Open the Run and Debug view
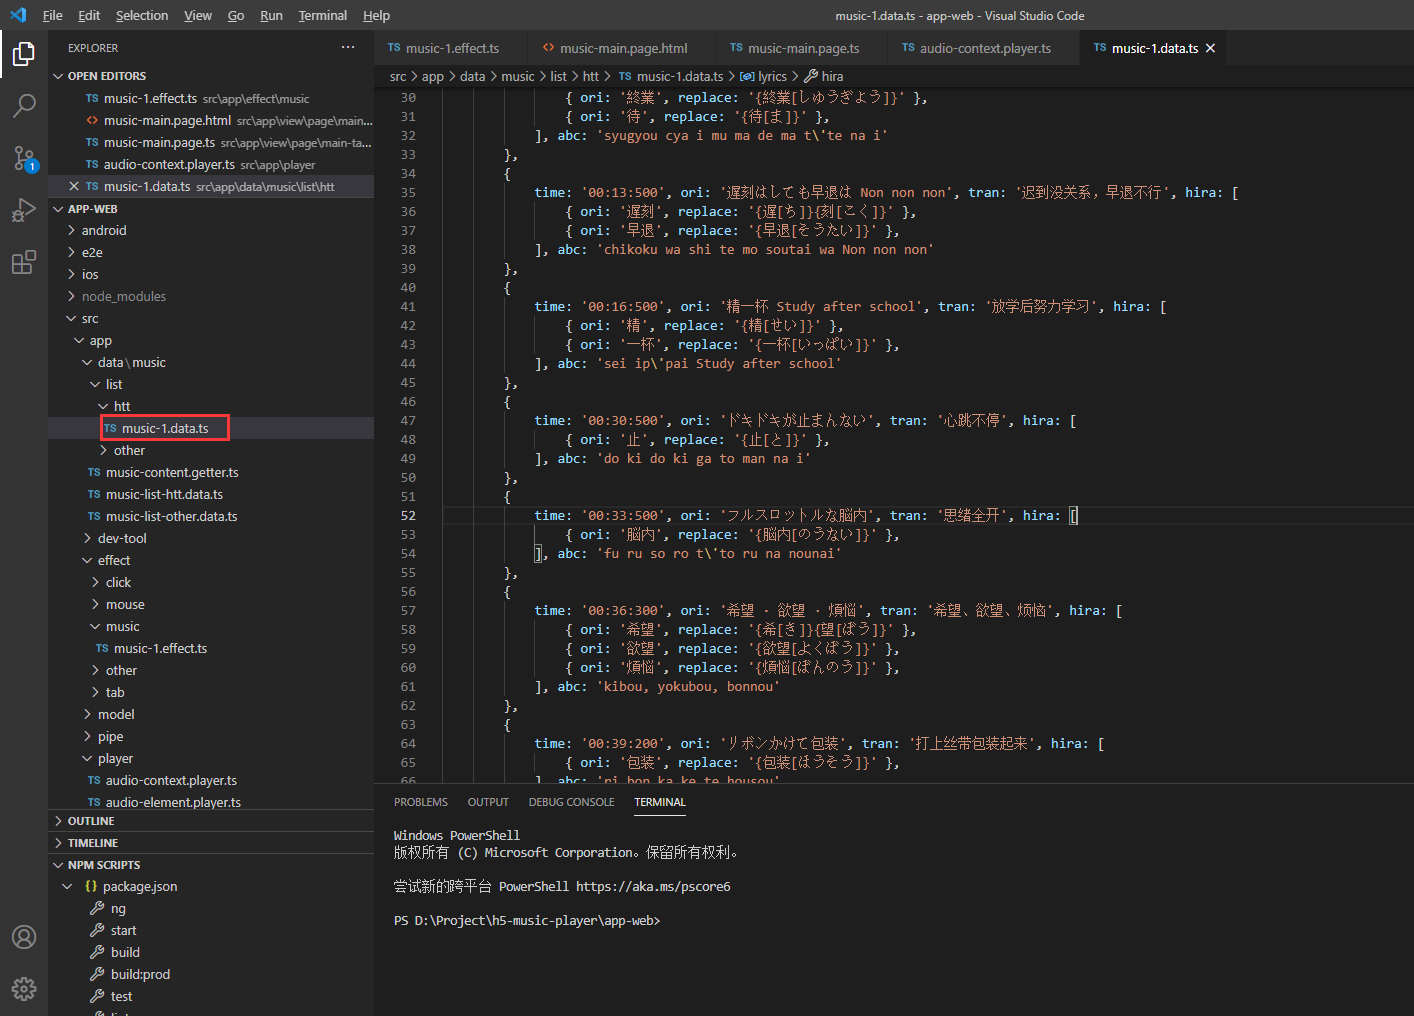 coord(24,210)
